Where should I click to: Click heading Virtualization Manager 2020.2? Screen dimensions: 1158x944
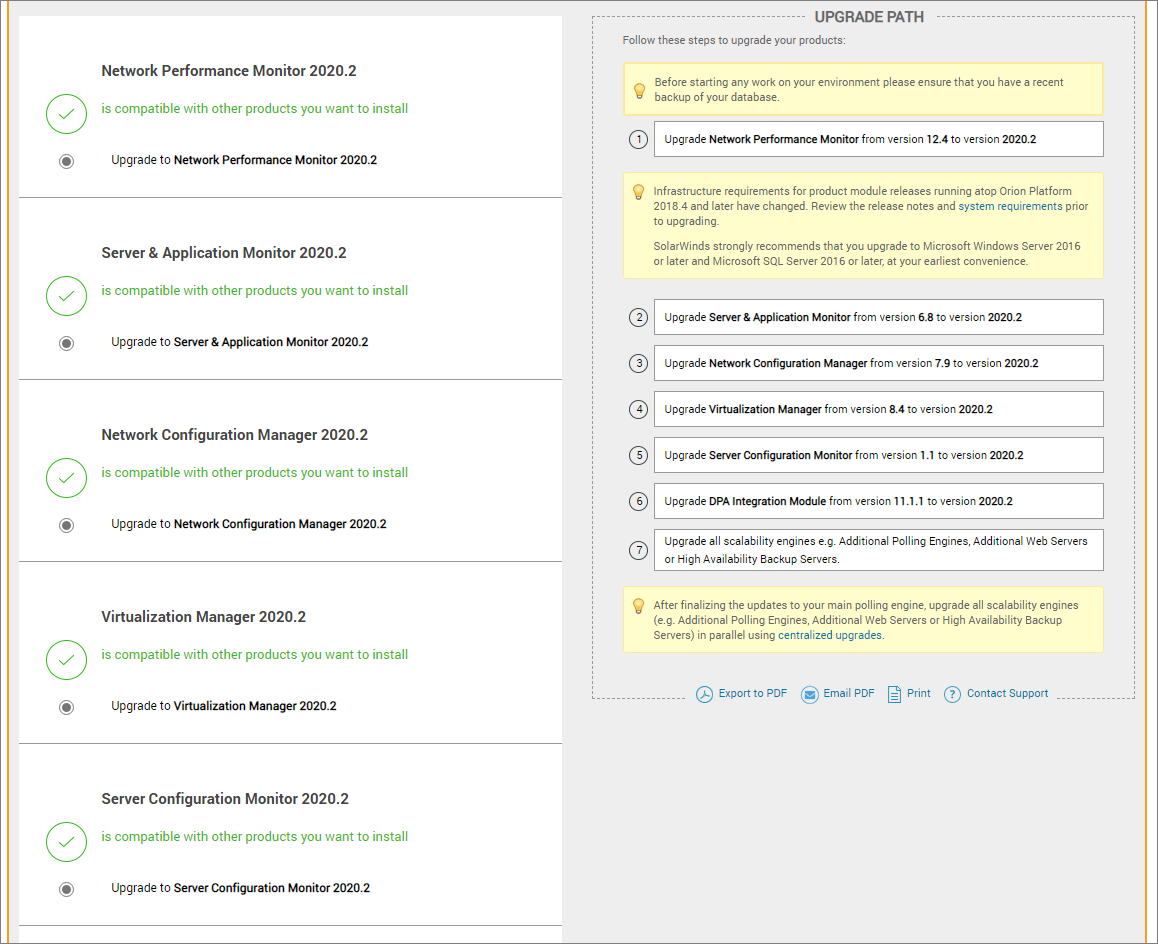click(x=204, y=617)
